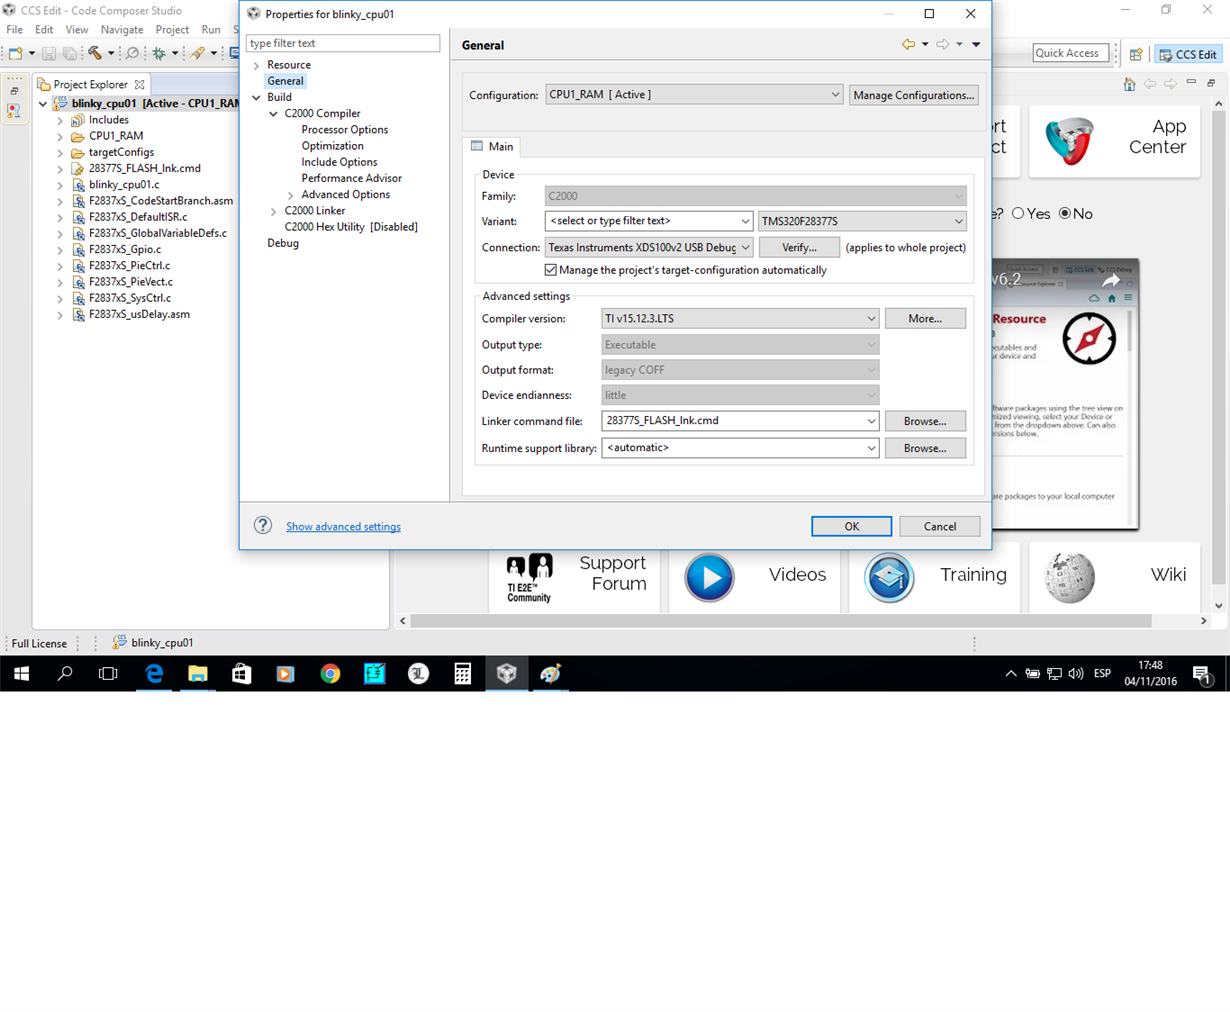
Task: Open the Project menu
Action: point(172,30)
